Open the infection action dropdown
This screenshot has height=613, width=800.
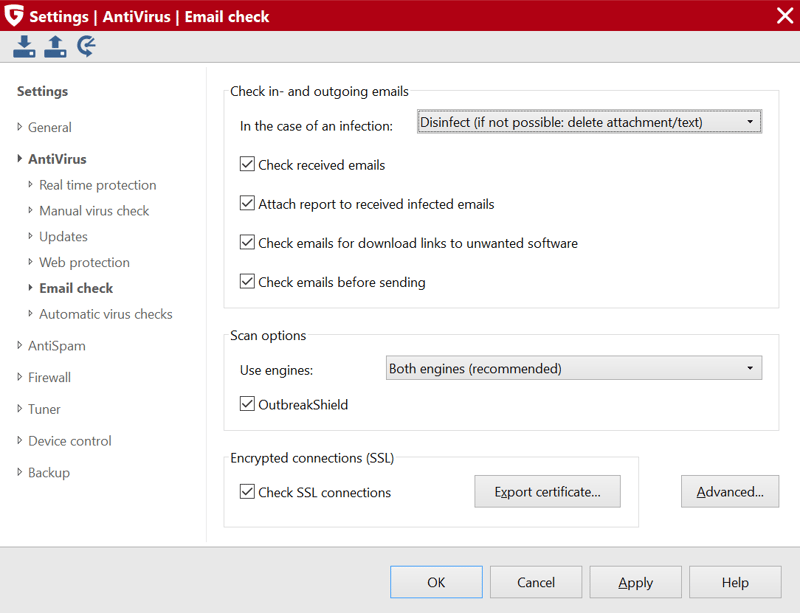click(x=589, y=122)
